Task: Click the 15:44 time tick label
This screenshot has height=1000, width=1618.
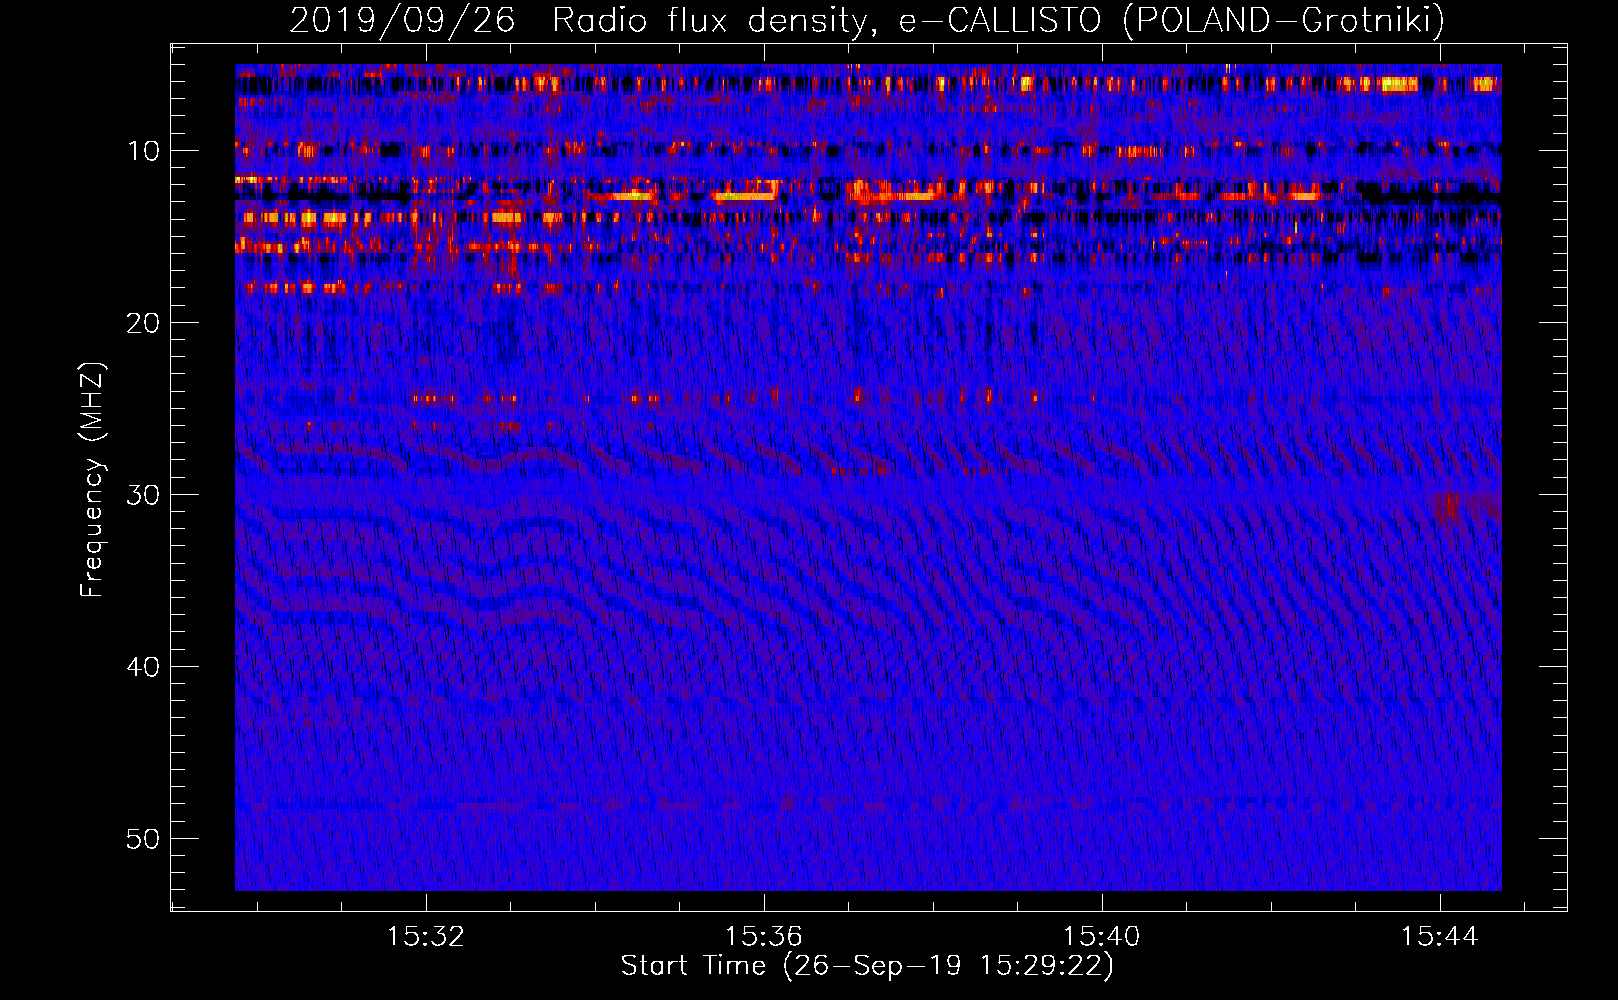Action: (1439, 937)
